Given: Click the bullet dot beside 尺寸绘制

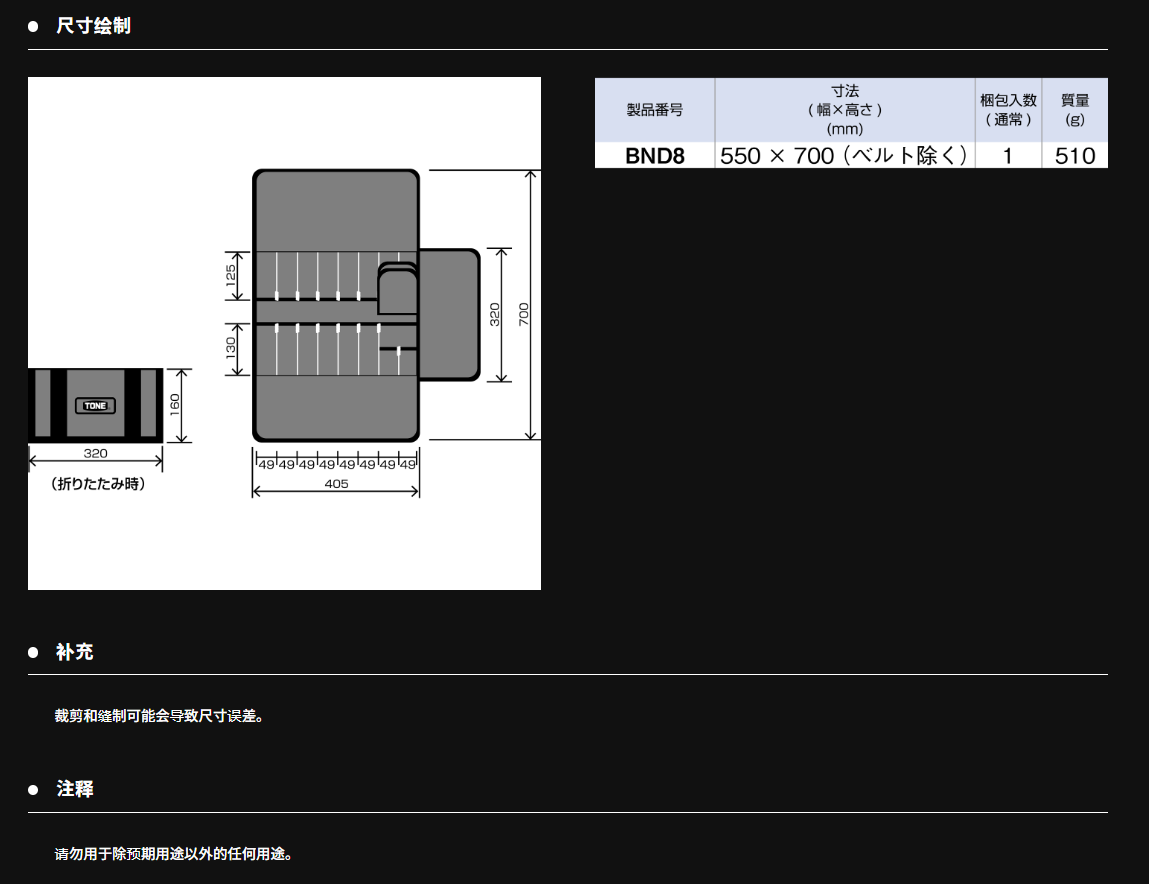Looking at the screenshot, I should 33,26.
